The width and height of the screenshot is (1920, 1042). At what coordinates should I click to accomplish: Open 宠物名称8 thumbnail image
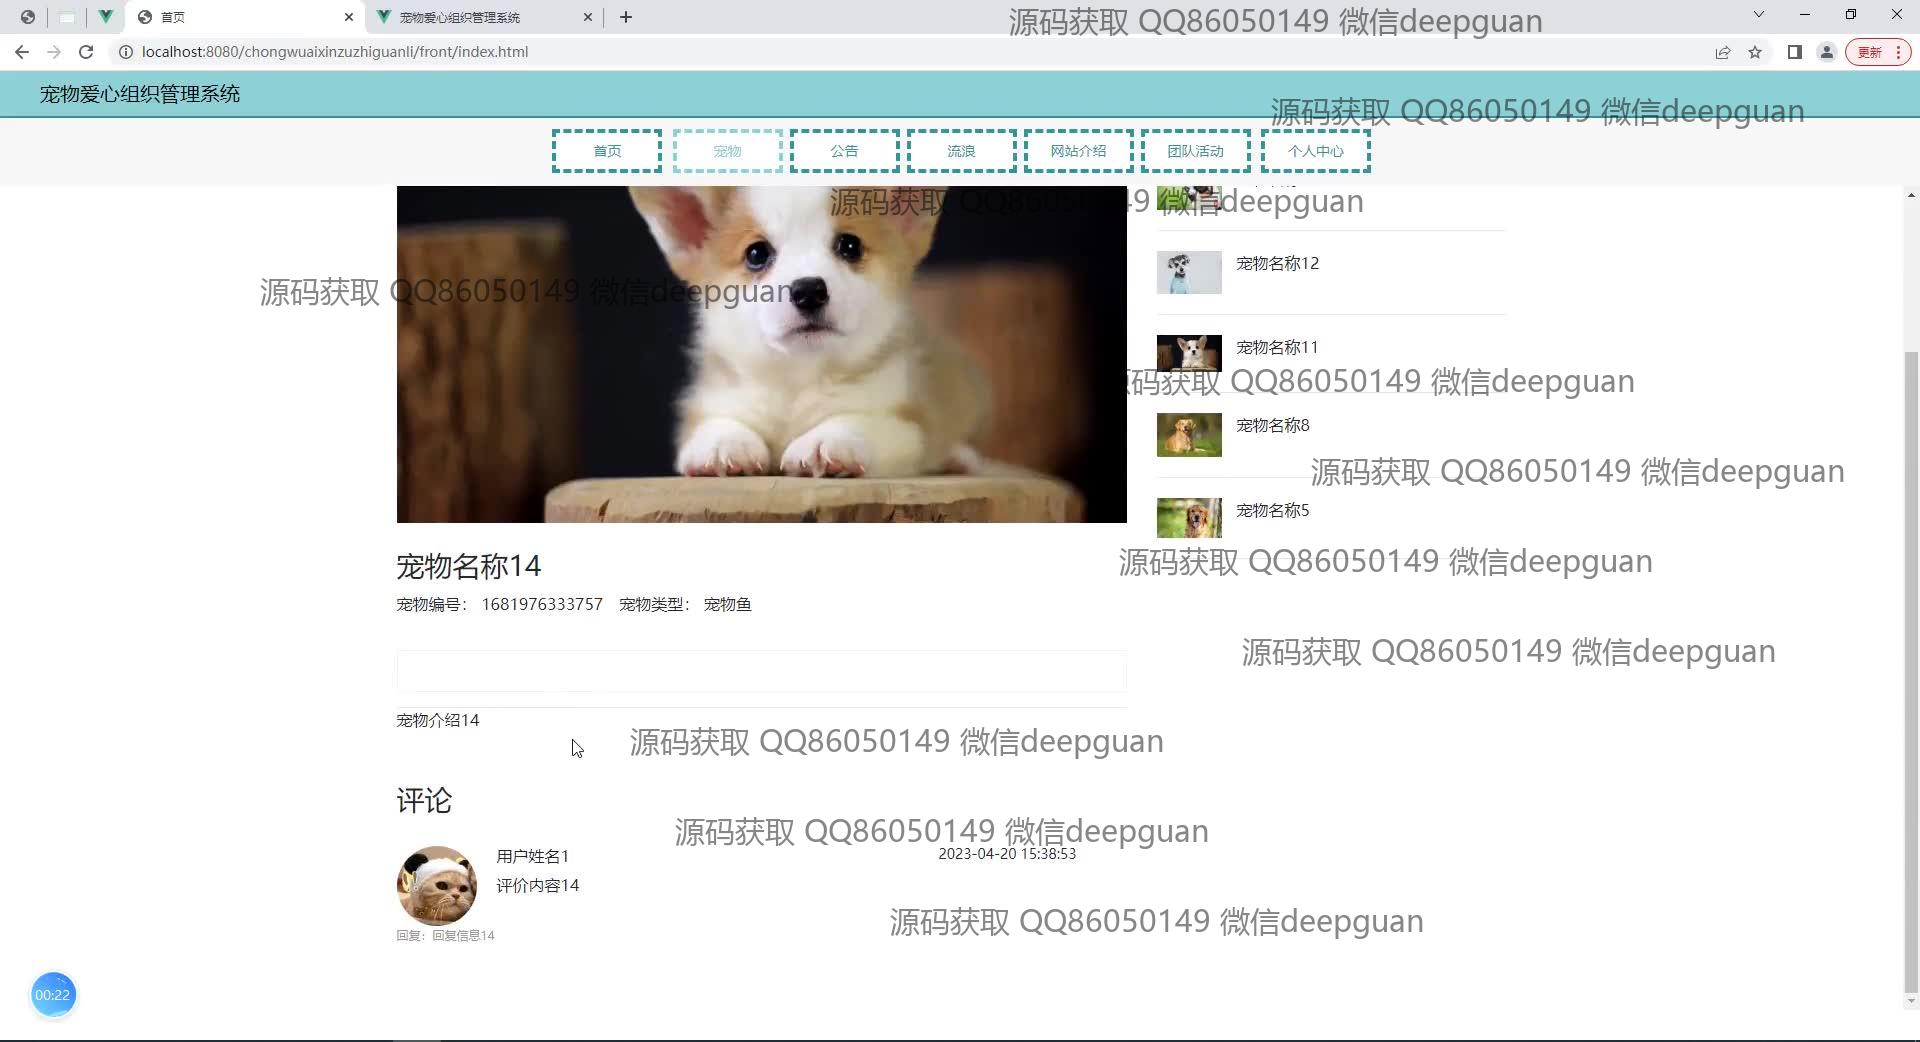[x=1189, y=435]
